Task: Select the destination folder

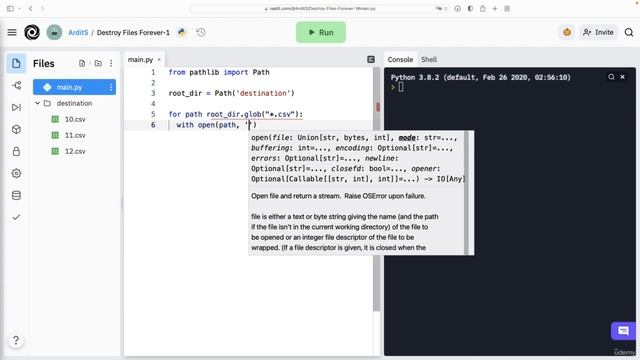Action: (74, 103)
